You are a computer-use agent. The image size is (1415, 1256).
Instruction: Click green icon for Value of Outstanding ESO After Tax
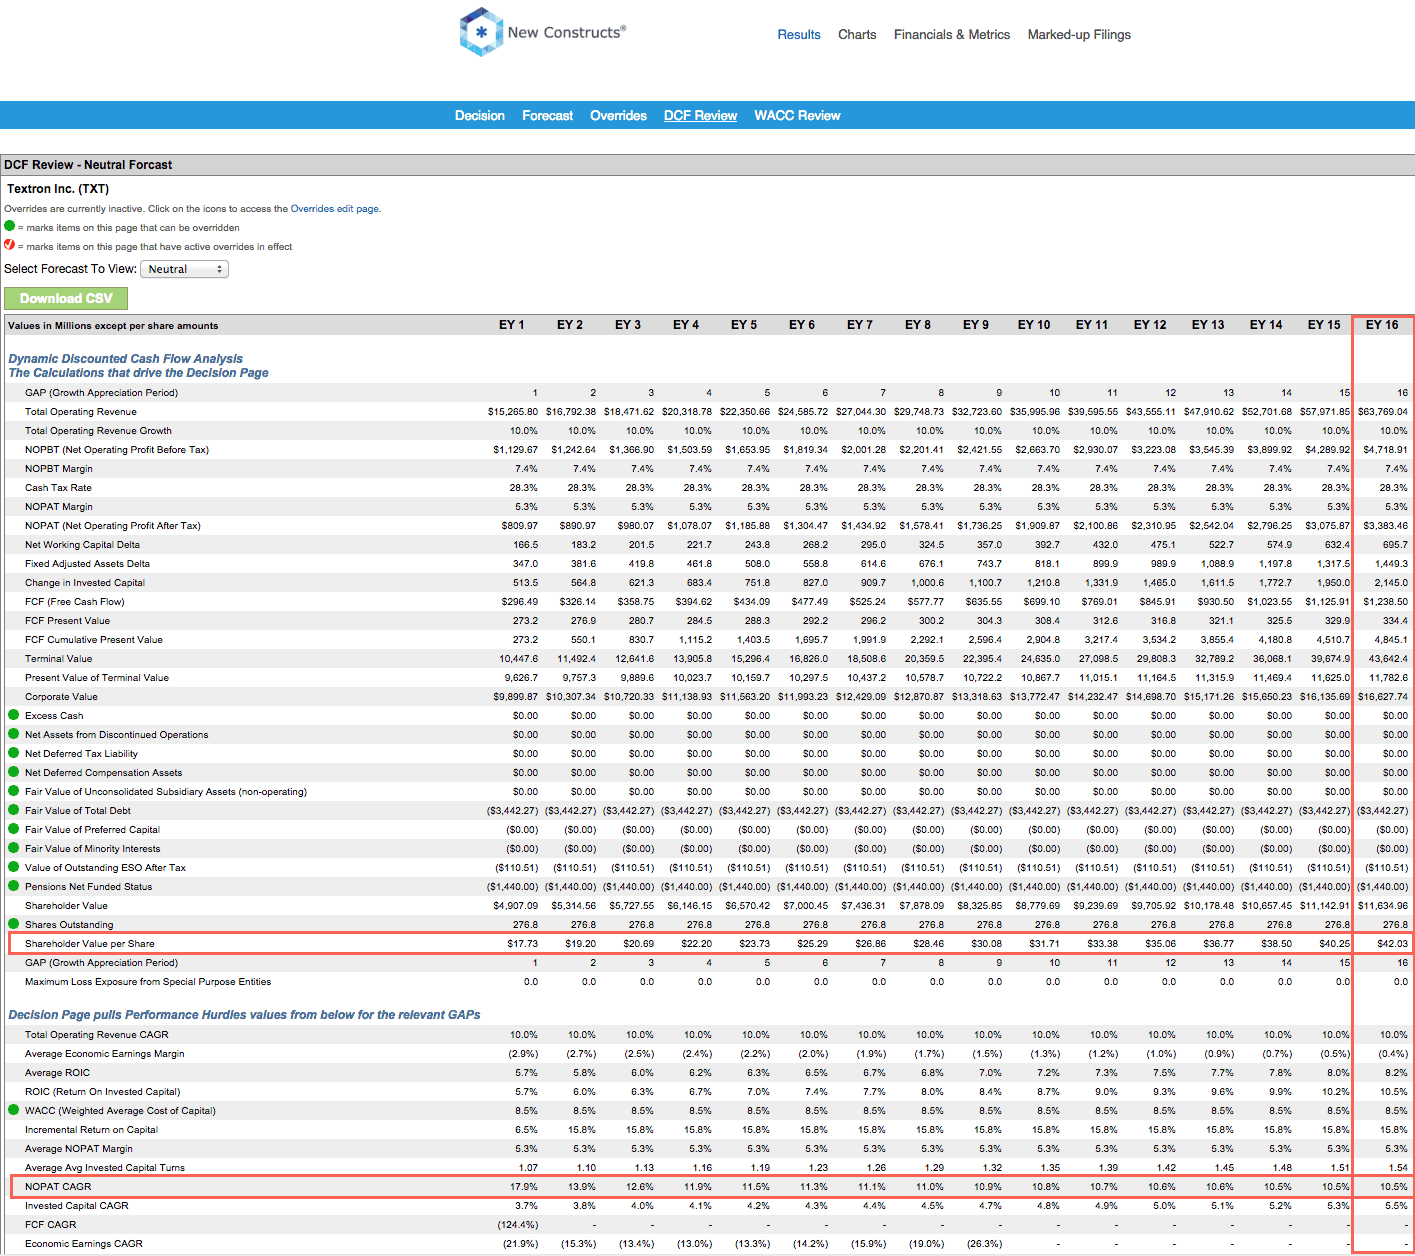click(x=14, y=867)
